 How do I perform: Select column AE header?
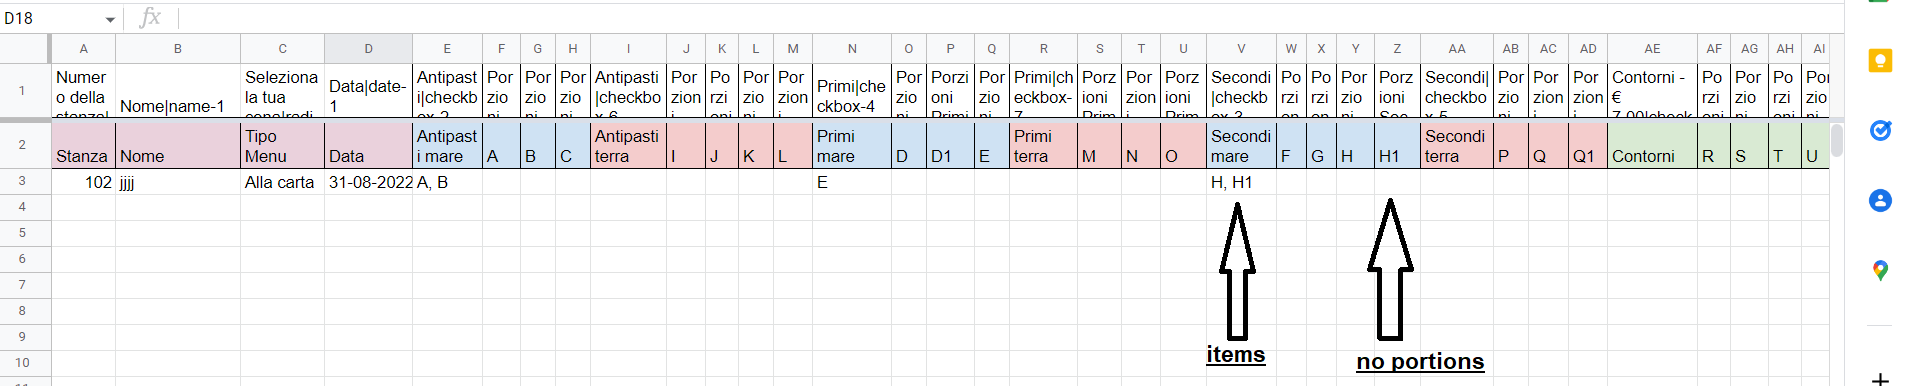[x=1652, y=48]
